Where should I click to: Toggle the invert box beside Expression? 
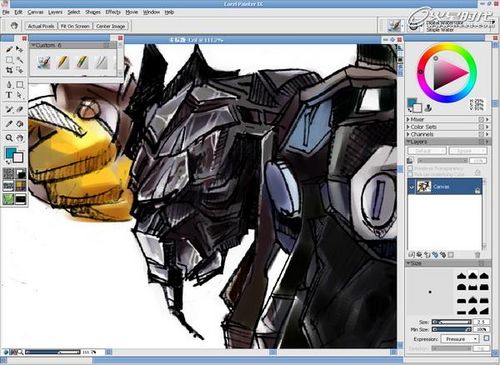[x=486, y=338]
